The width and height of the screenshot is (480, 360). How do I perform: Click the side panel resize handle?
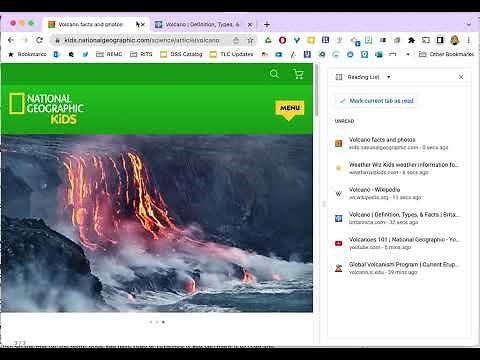pyautogui.click(x=323, y=204)
